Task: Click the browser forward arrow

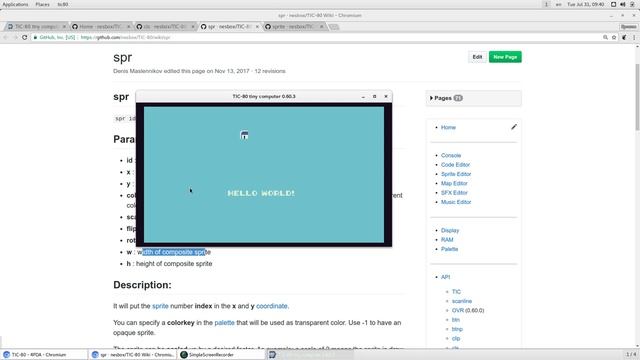Action: 15,37
